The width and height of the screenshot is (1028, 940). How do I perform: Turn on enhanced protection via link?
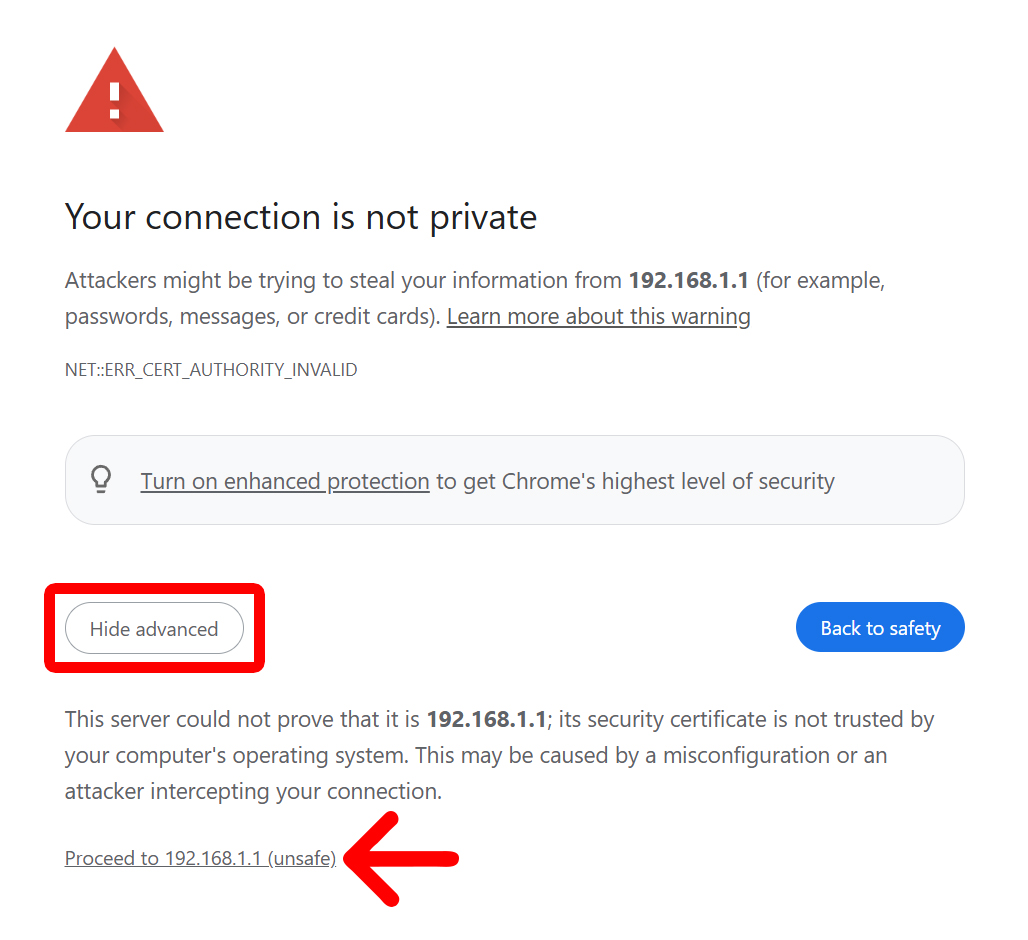285,481
